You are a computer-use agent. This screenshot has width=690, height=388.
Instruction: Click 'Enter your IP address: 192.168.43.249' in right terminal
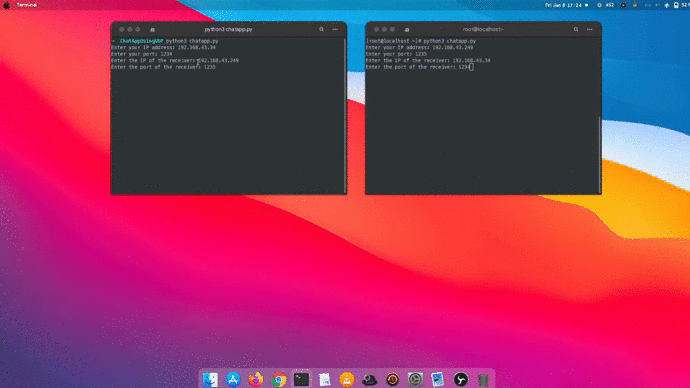tap(419, 48)
